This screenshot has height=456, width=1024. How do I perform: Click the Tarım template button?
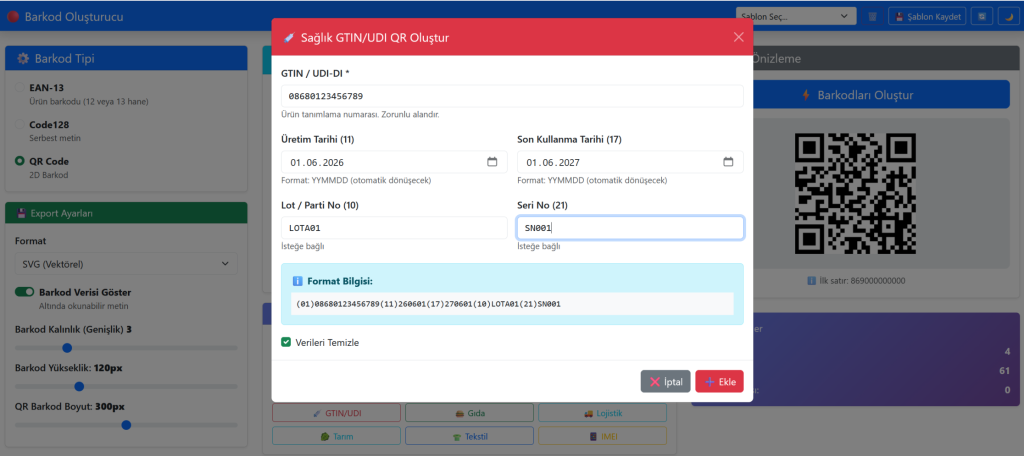(336, 436)
